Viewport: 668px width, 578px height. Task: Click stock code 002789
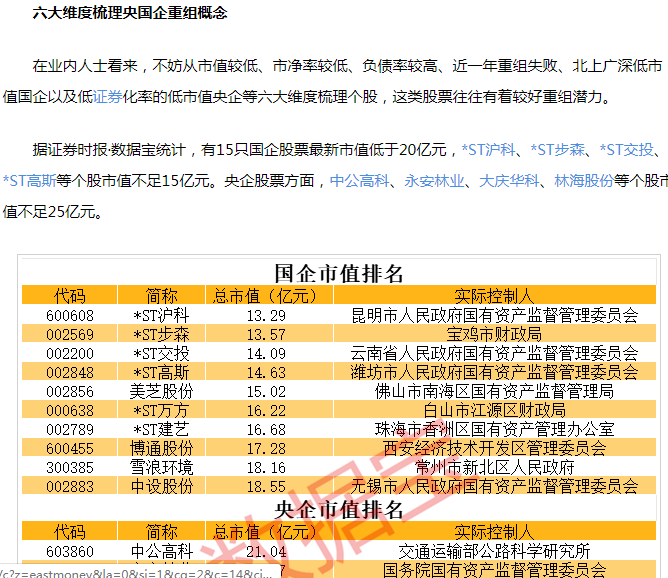[x=70, y=429]
